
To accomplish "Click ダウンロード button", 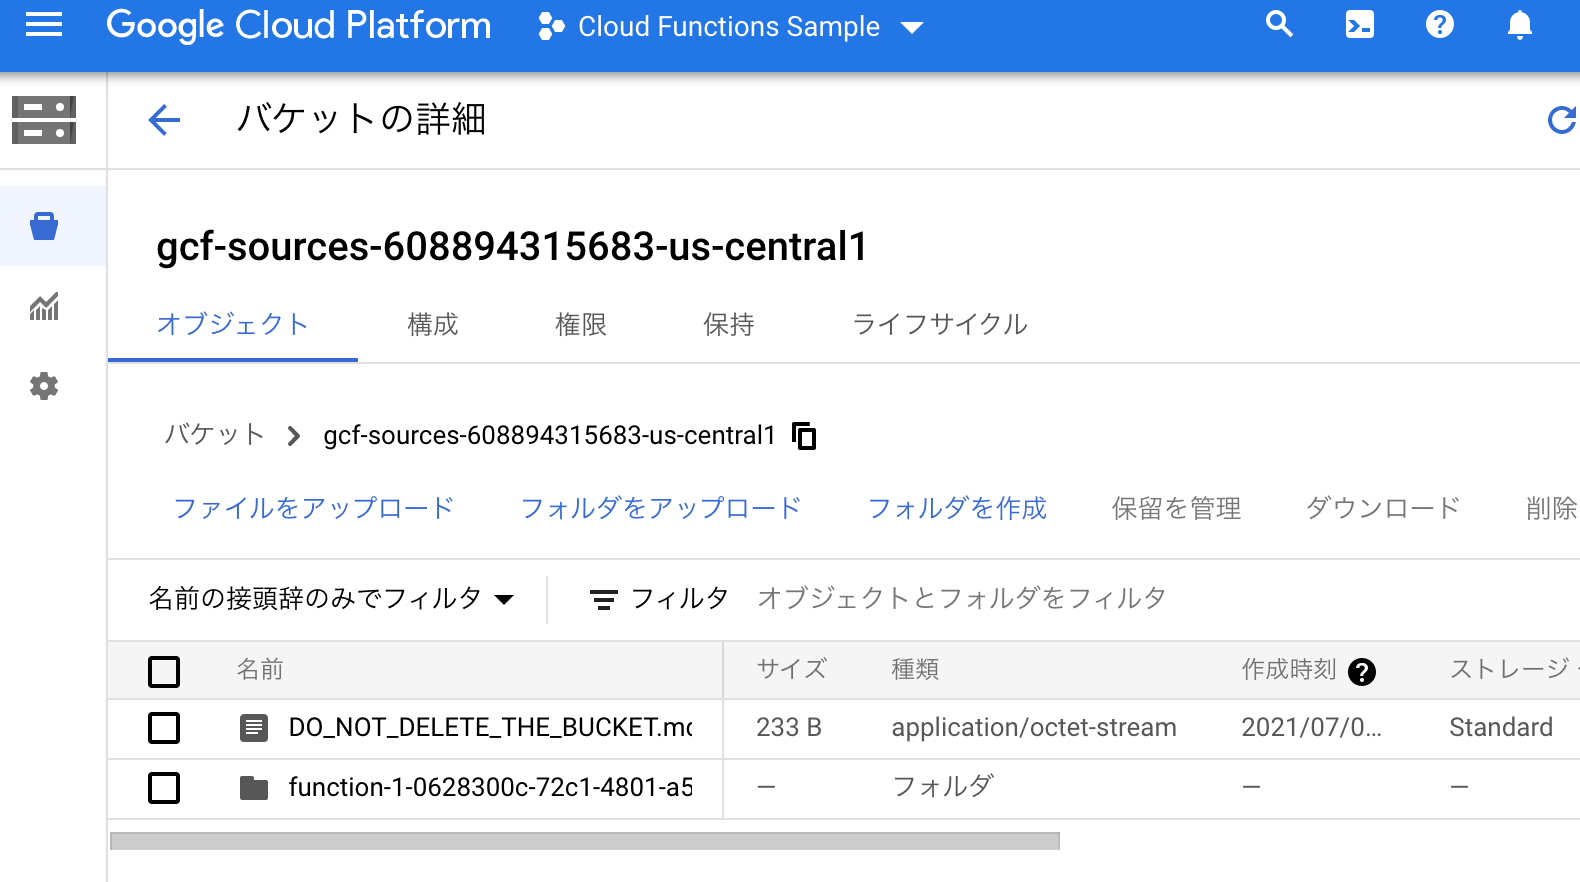I will click(x=1383, y=508).
